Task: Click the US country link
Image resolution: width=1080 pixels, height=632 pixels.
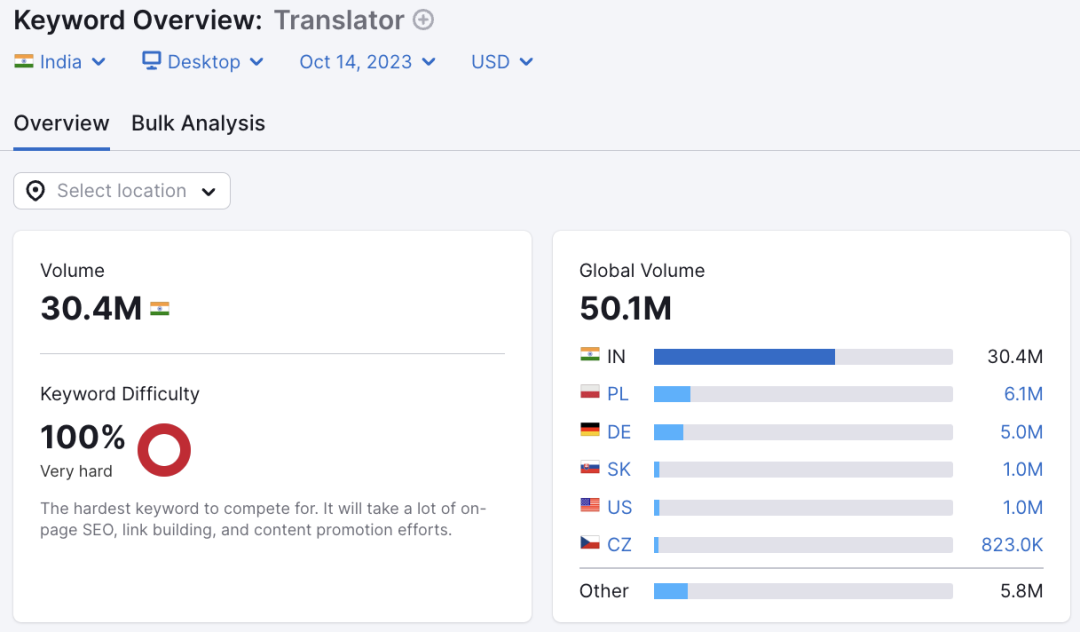Action: point(619,508)
